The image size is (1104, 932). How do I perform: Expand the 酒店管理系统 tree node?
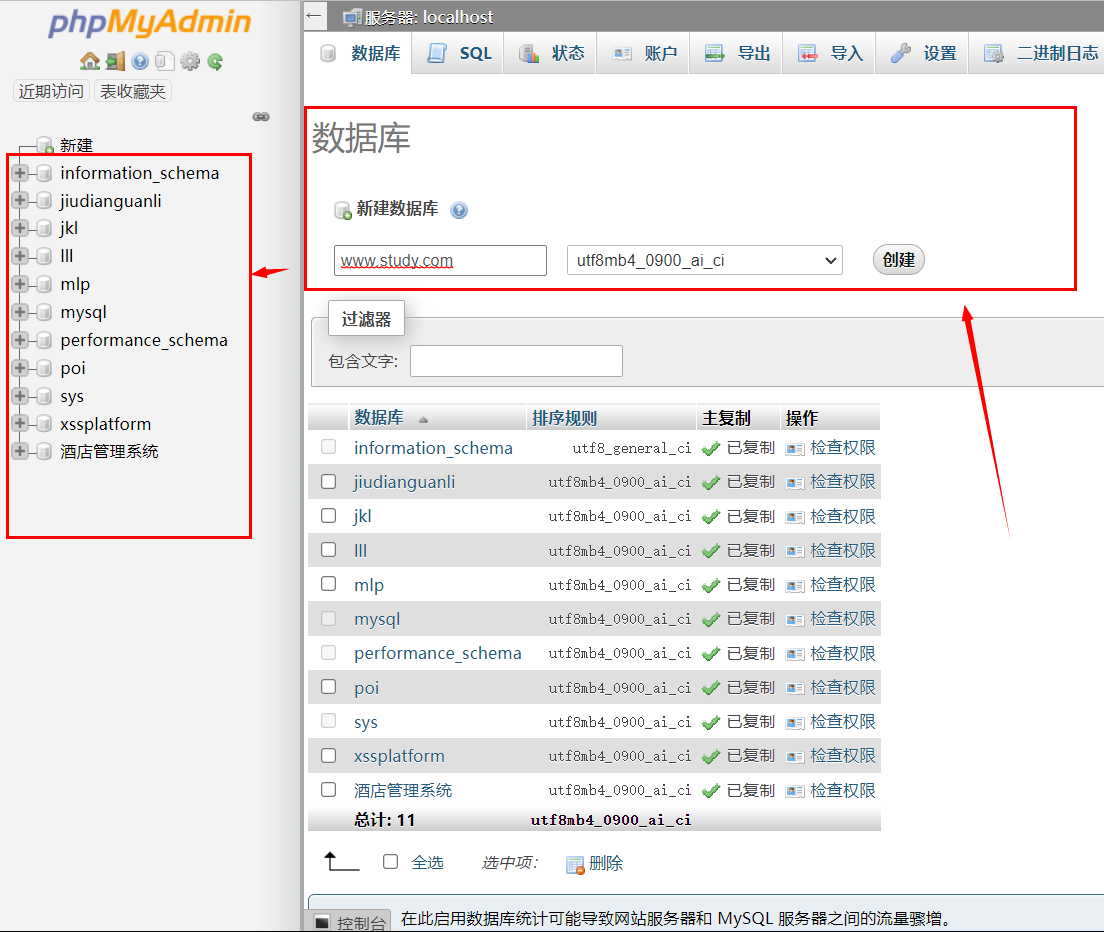point(20,451)
